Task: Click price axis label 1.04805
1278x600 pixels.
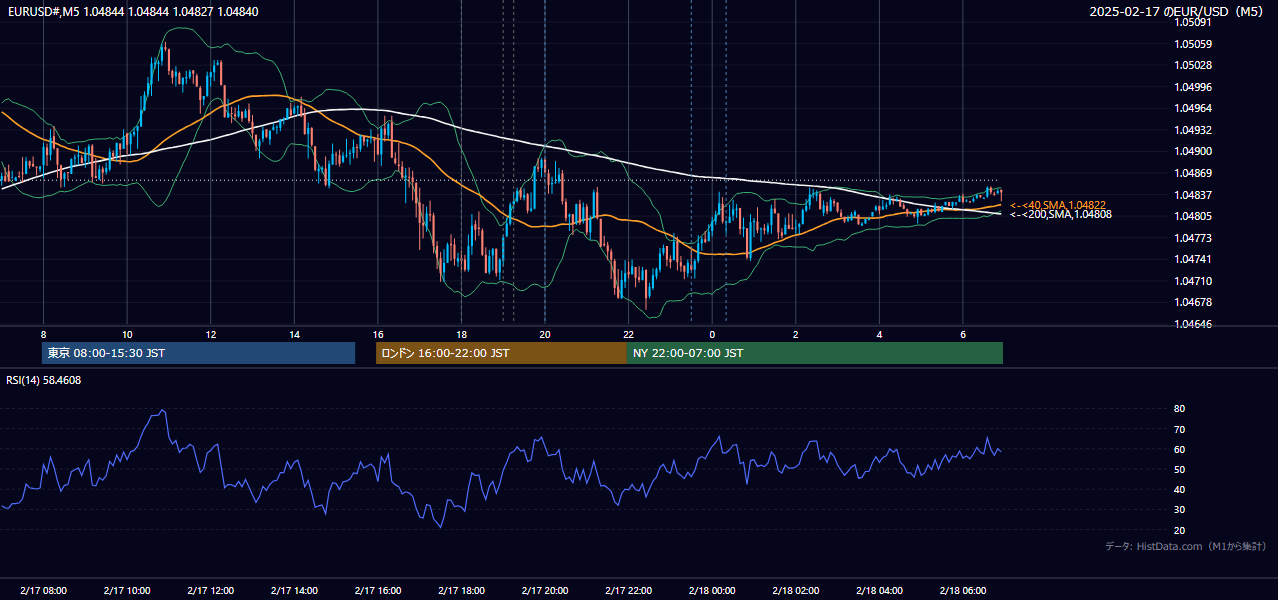Action: [x=1193, y=216]
